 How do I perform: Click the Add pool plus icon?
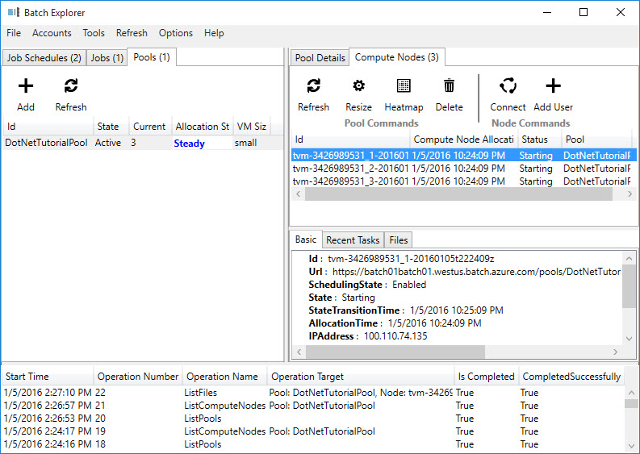[26, 87]
